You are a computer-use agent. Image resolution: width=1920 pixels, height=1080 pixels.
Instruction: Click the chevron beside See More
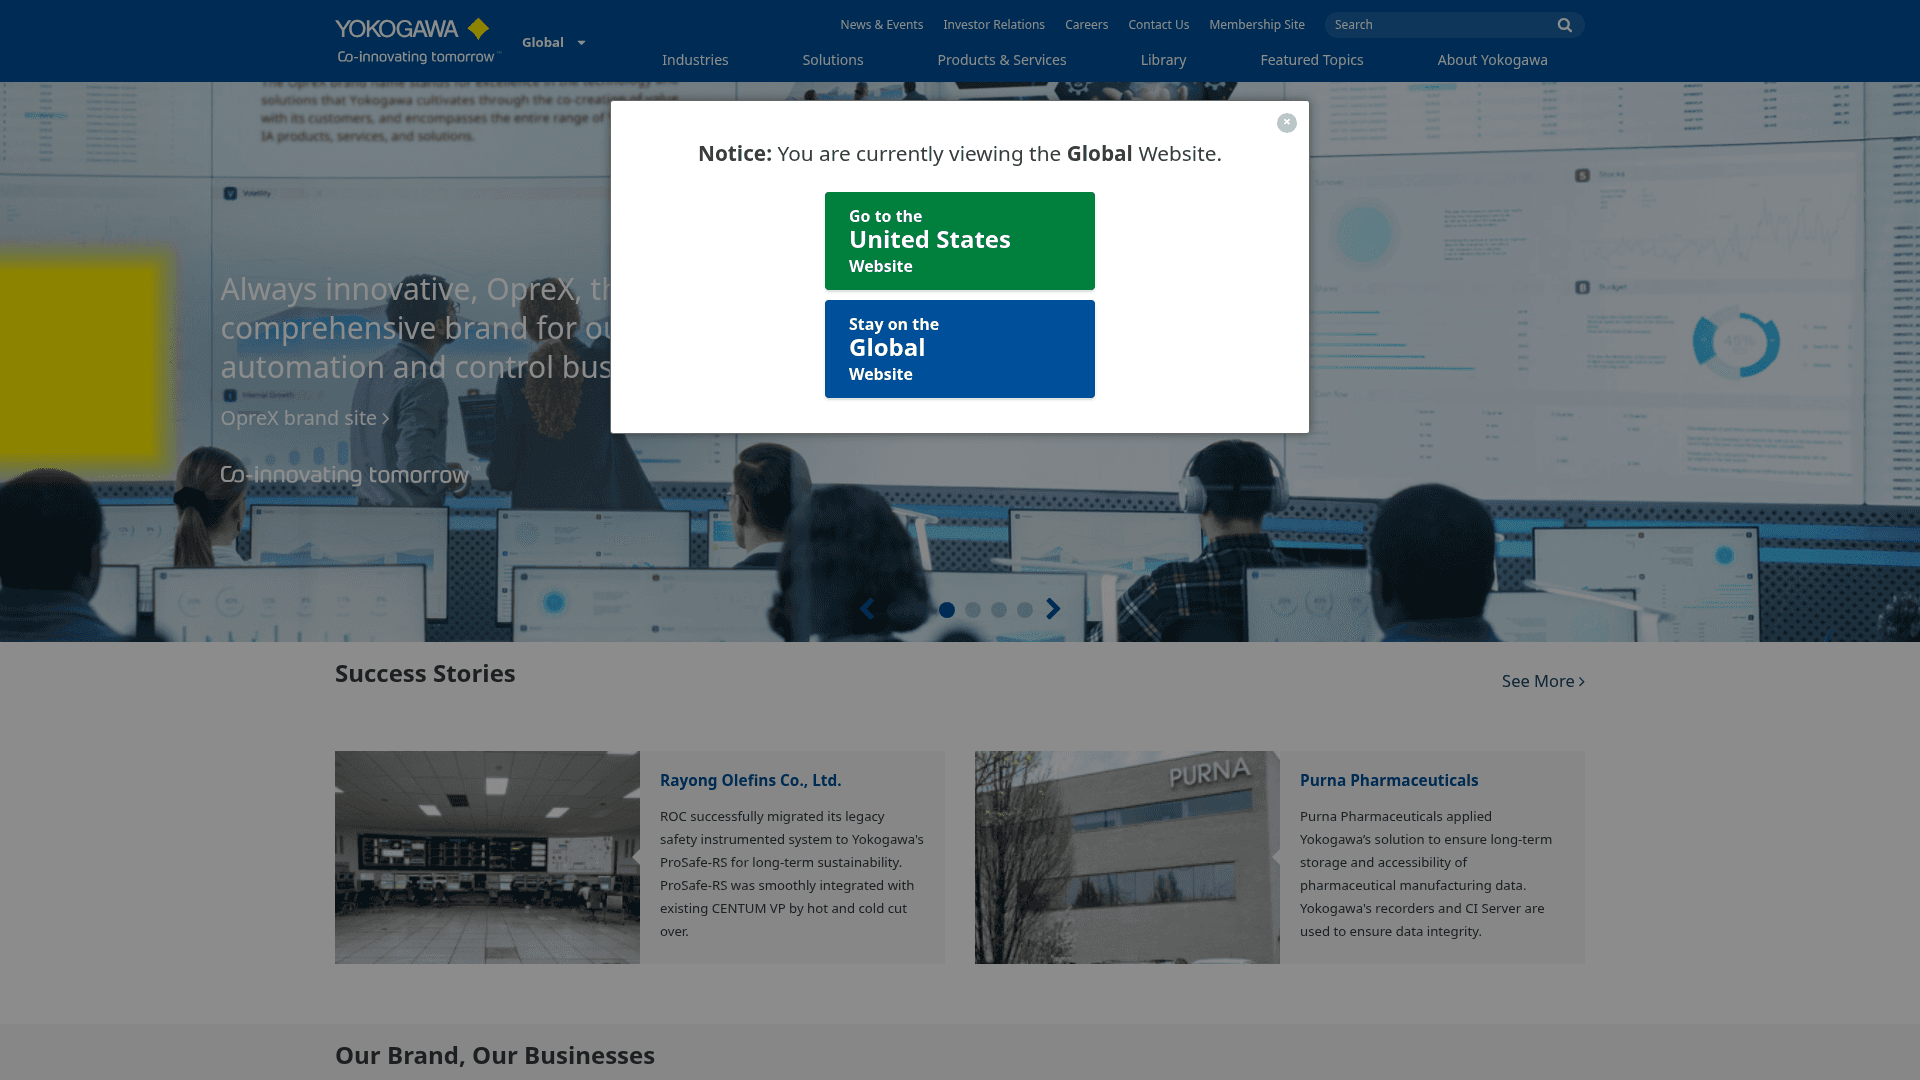(x=1581, y=681)
